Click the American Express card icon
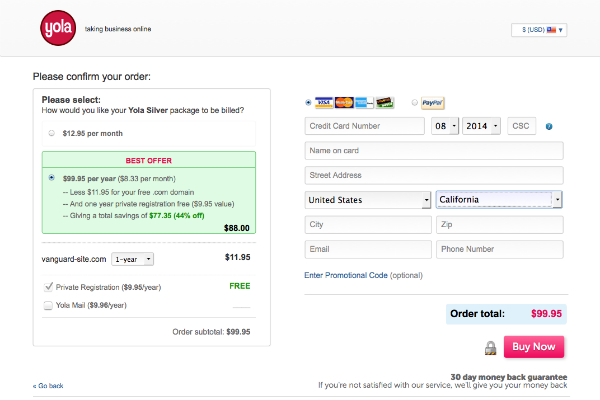This screenshot has width=600, height=400. point(364,103)
